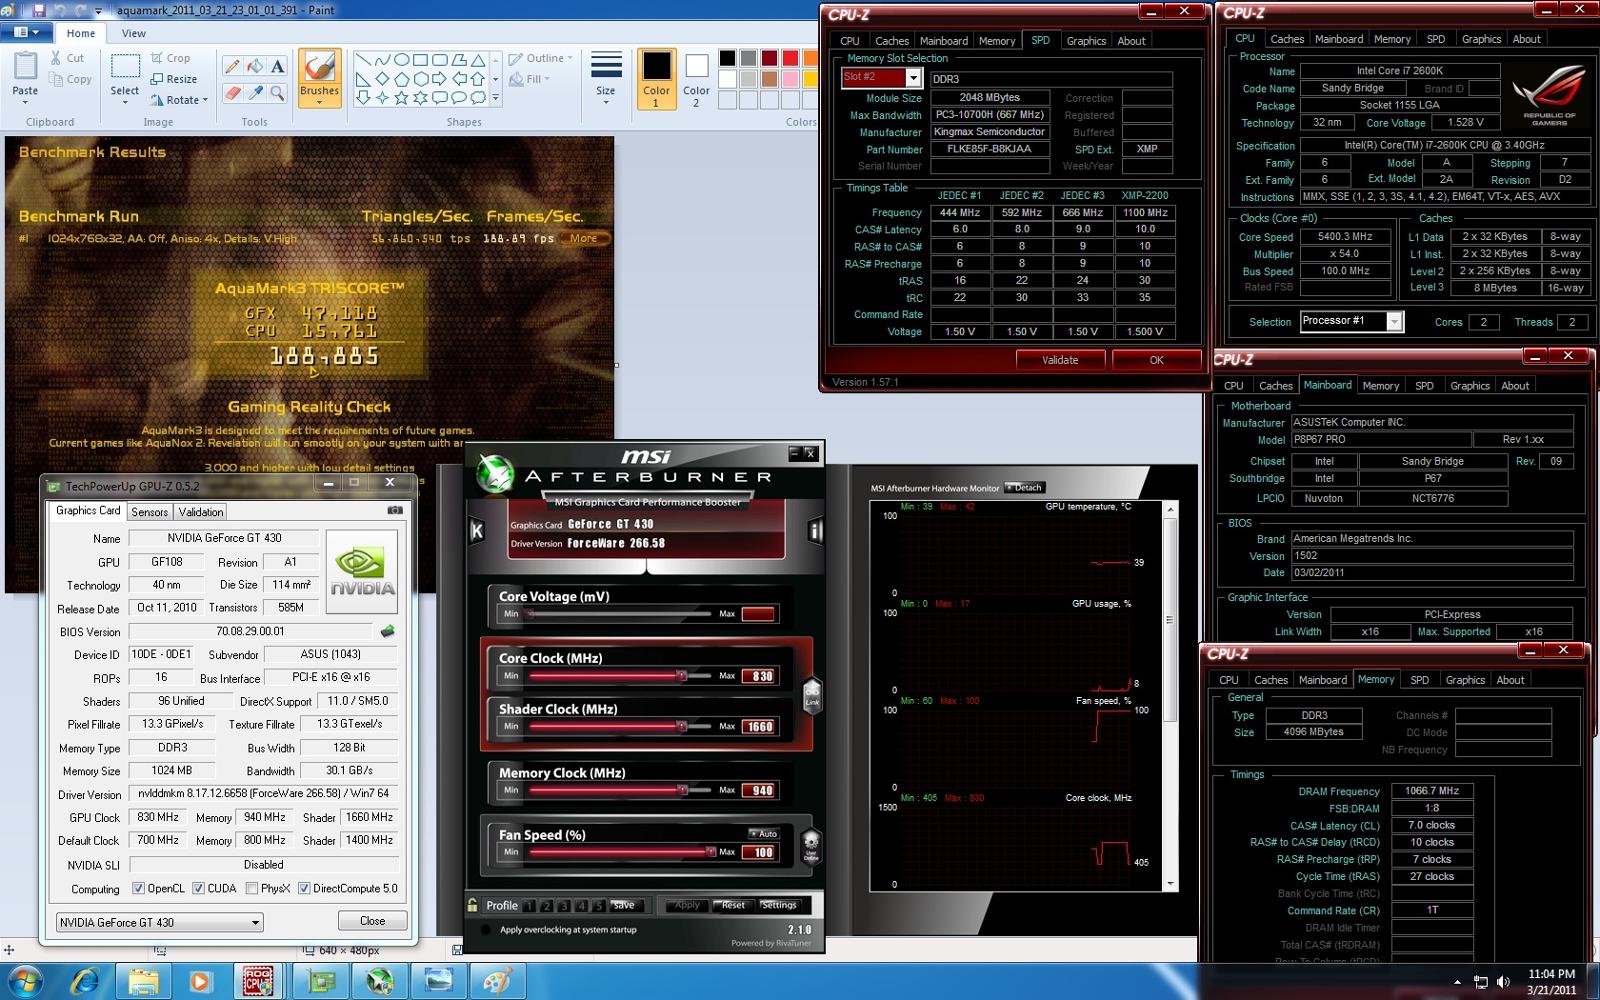Click the volume speaker tray icon
This screenshot has height=1000, width=1600.
1503,982
